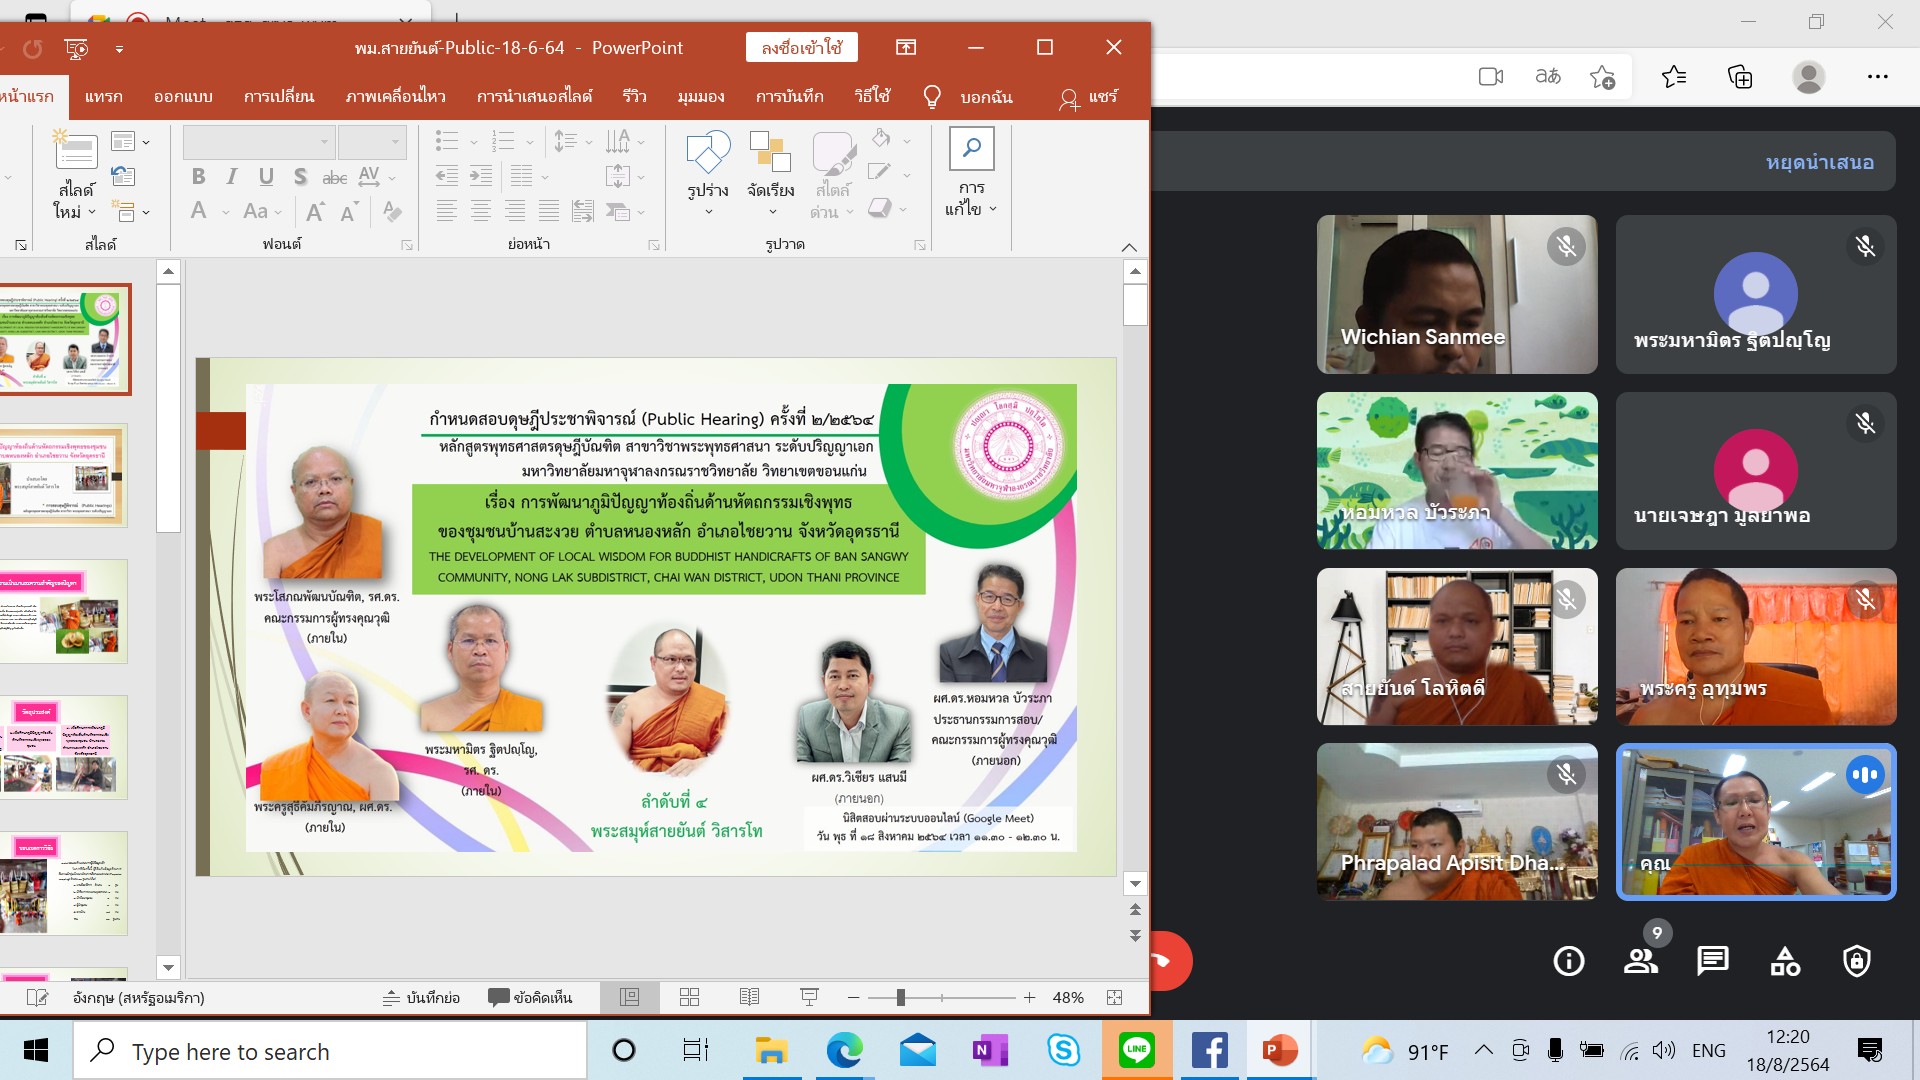This screenshot has height=1080, width=1920.
Task: Click 48% zoom level value
Action: point(1068,997)
